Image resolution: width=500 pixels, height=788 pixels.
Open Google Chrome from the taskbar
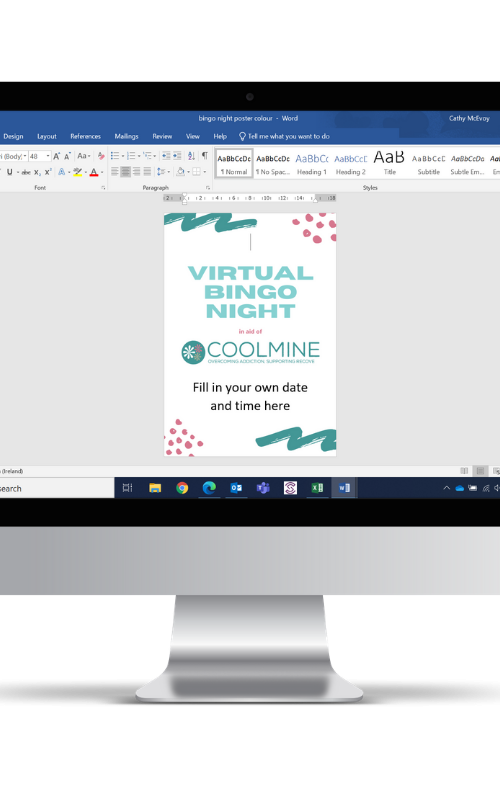[182, 487]
